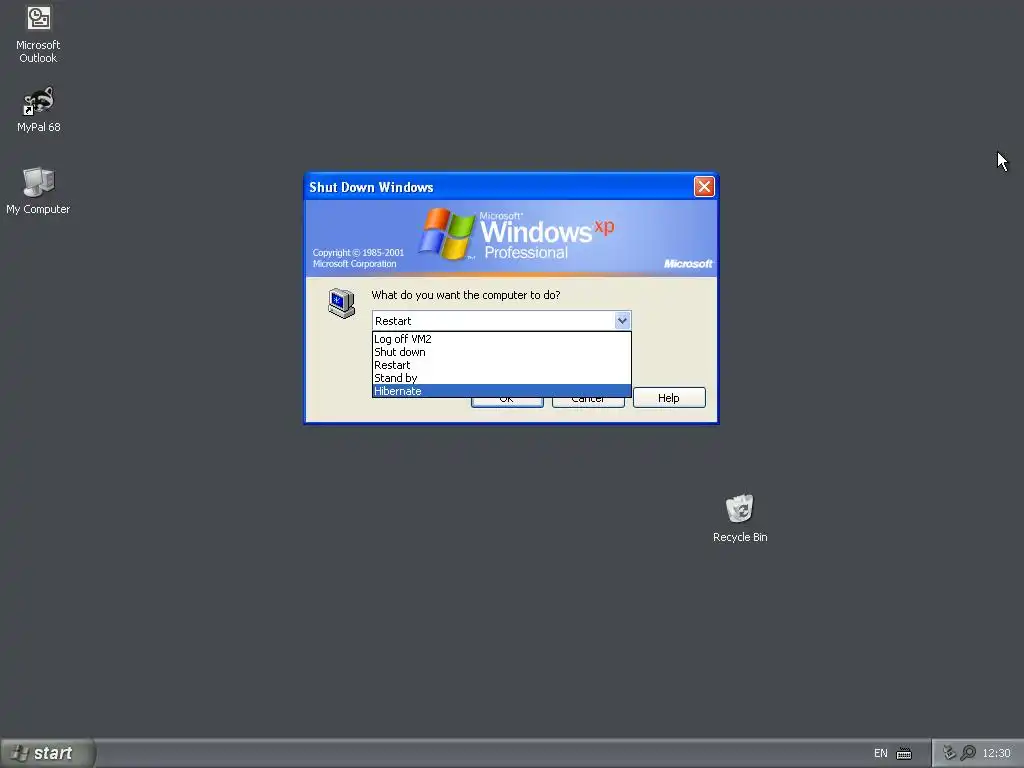1024x768 pixels.
Task: Open the Start menu
Action: 47,753
